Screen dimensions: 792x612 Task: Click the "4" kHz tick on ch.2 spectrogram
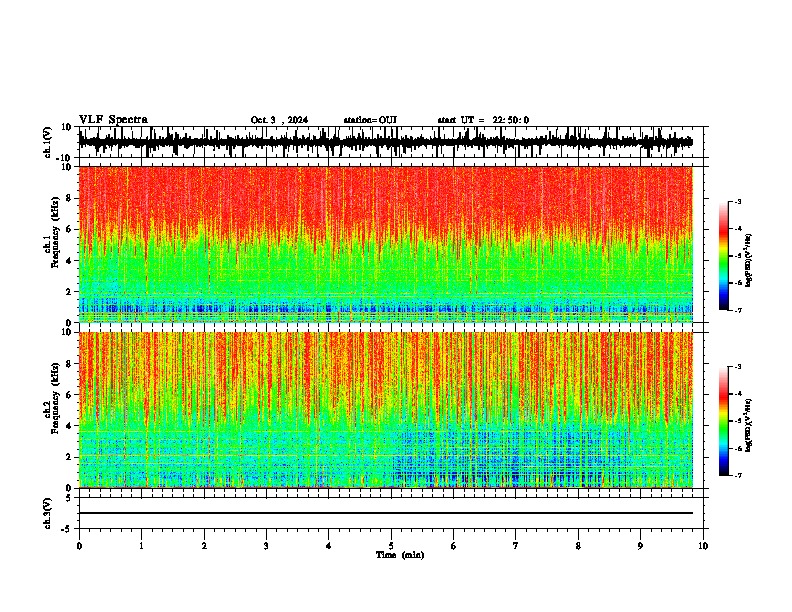69,426
